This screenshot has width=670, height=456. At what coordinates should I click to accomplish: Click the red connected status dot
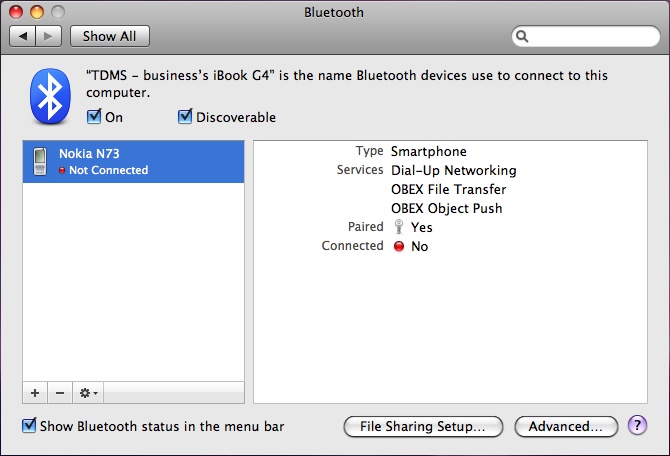tap(399, 246)
